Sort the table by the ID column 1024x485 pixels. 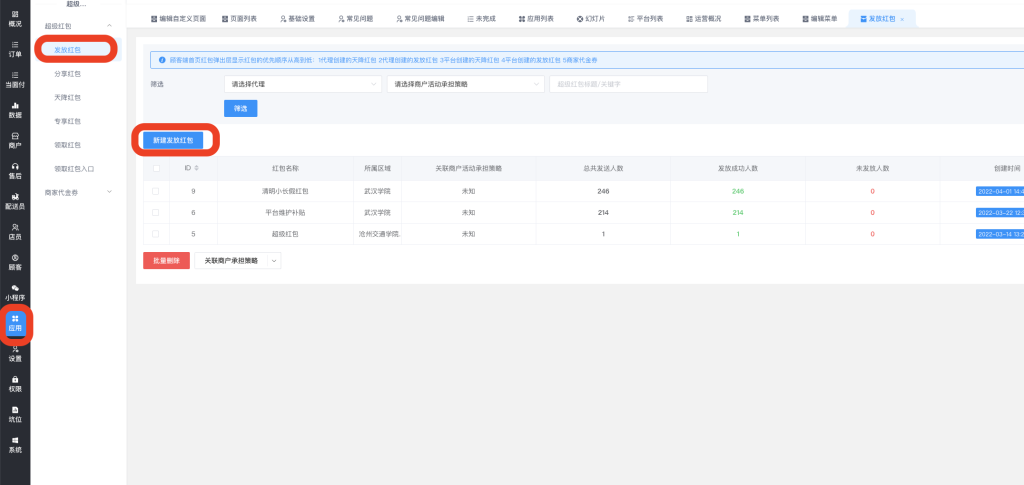click(196, 168)
